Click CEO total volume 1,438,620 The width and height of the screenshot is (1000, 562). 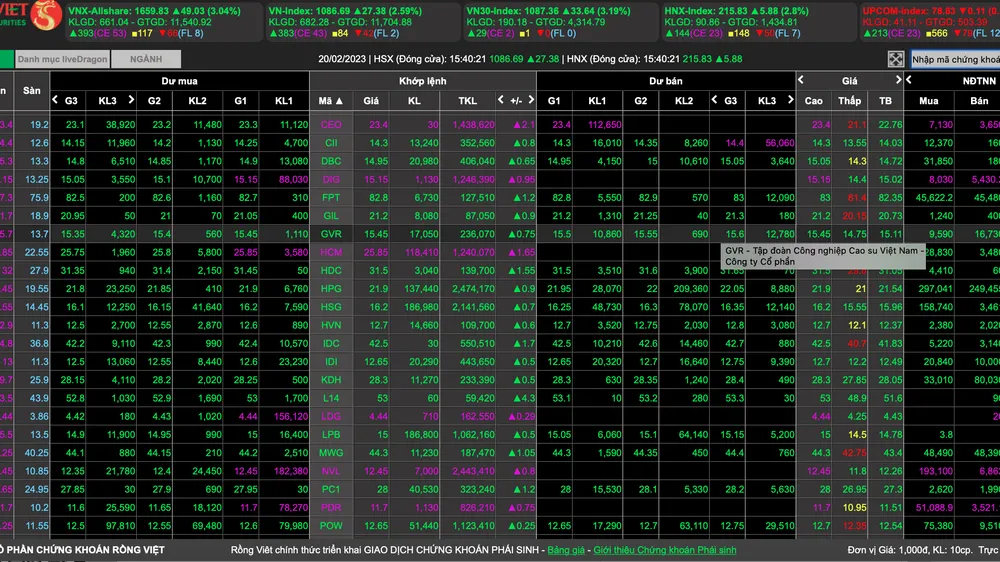(473, 125)
